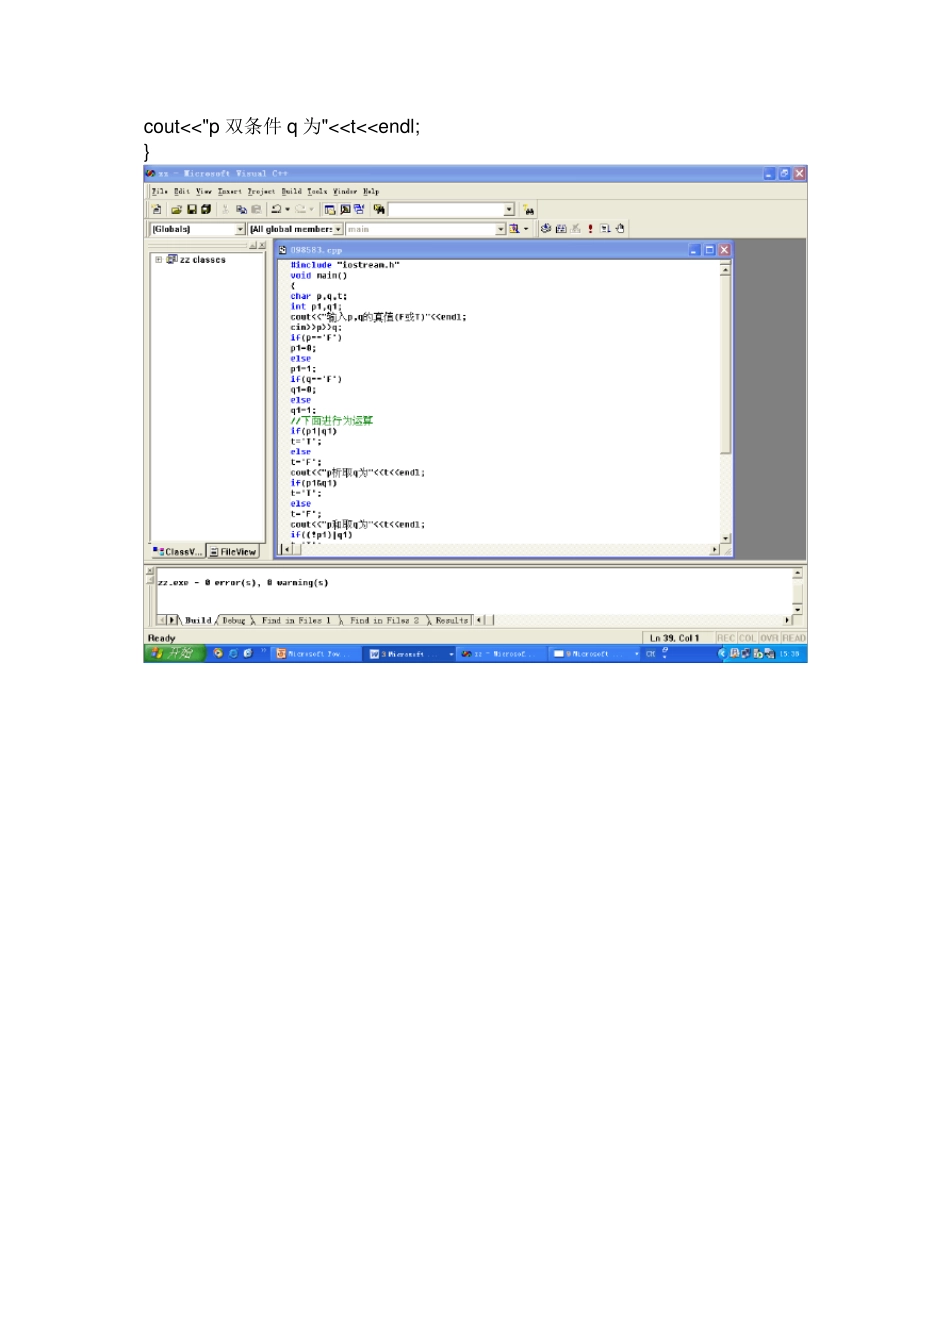Click the Go debug toolbar icon
Viewport: 950px width, 1344px height.
click(x=606, y=229)
